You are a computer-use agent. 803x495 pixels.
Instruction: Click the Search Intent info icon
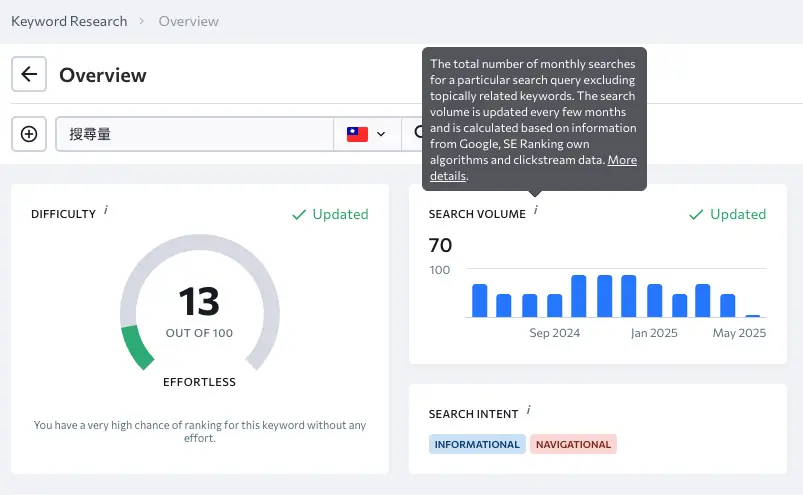pyautogui.click(x=528, y=411)
